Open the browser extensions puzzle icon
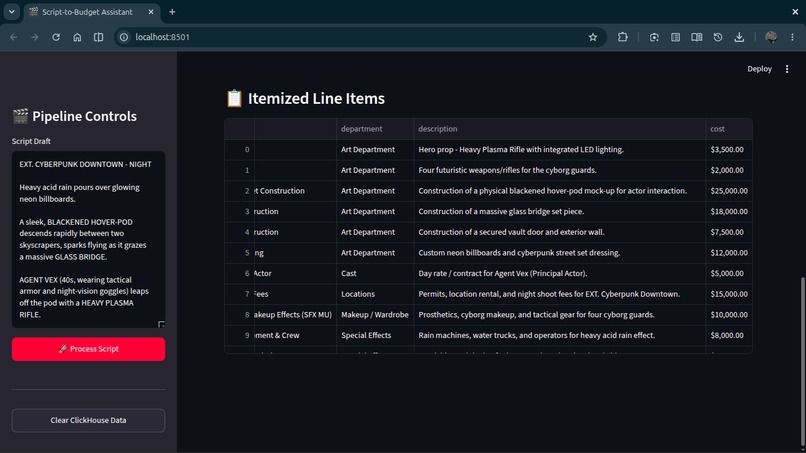Image resolution: width=806 pixels, height=453 pixels. coord(622,37)
